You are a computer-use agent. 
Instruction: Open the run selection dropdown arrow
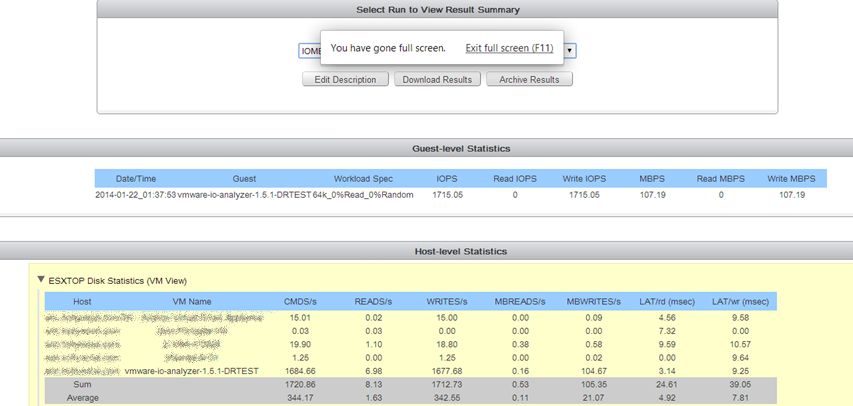[569, 50]
